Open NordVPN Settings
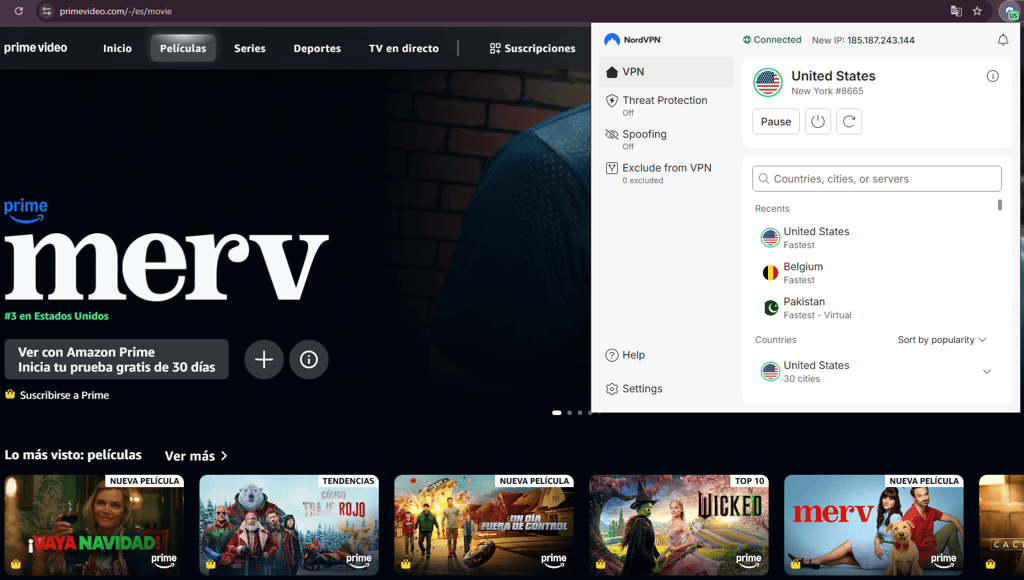Image resolution: width=1024 pixels, height=580 pixels. 634,389
